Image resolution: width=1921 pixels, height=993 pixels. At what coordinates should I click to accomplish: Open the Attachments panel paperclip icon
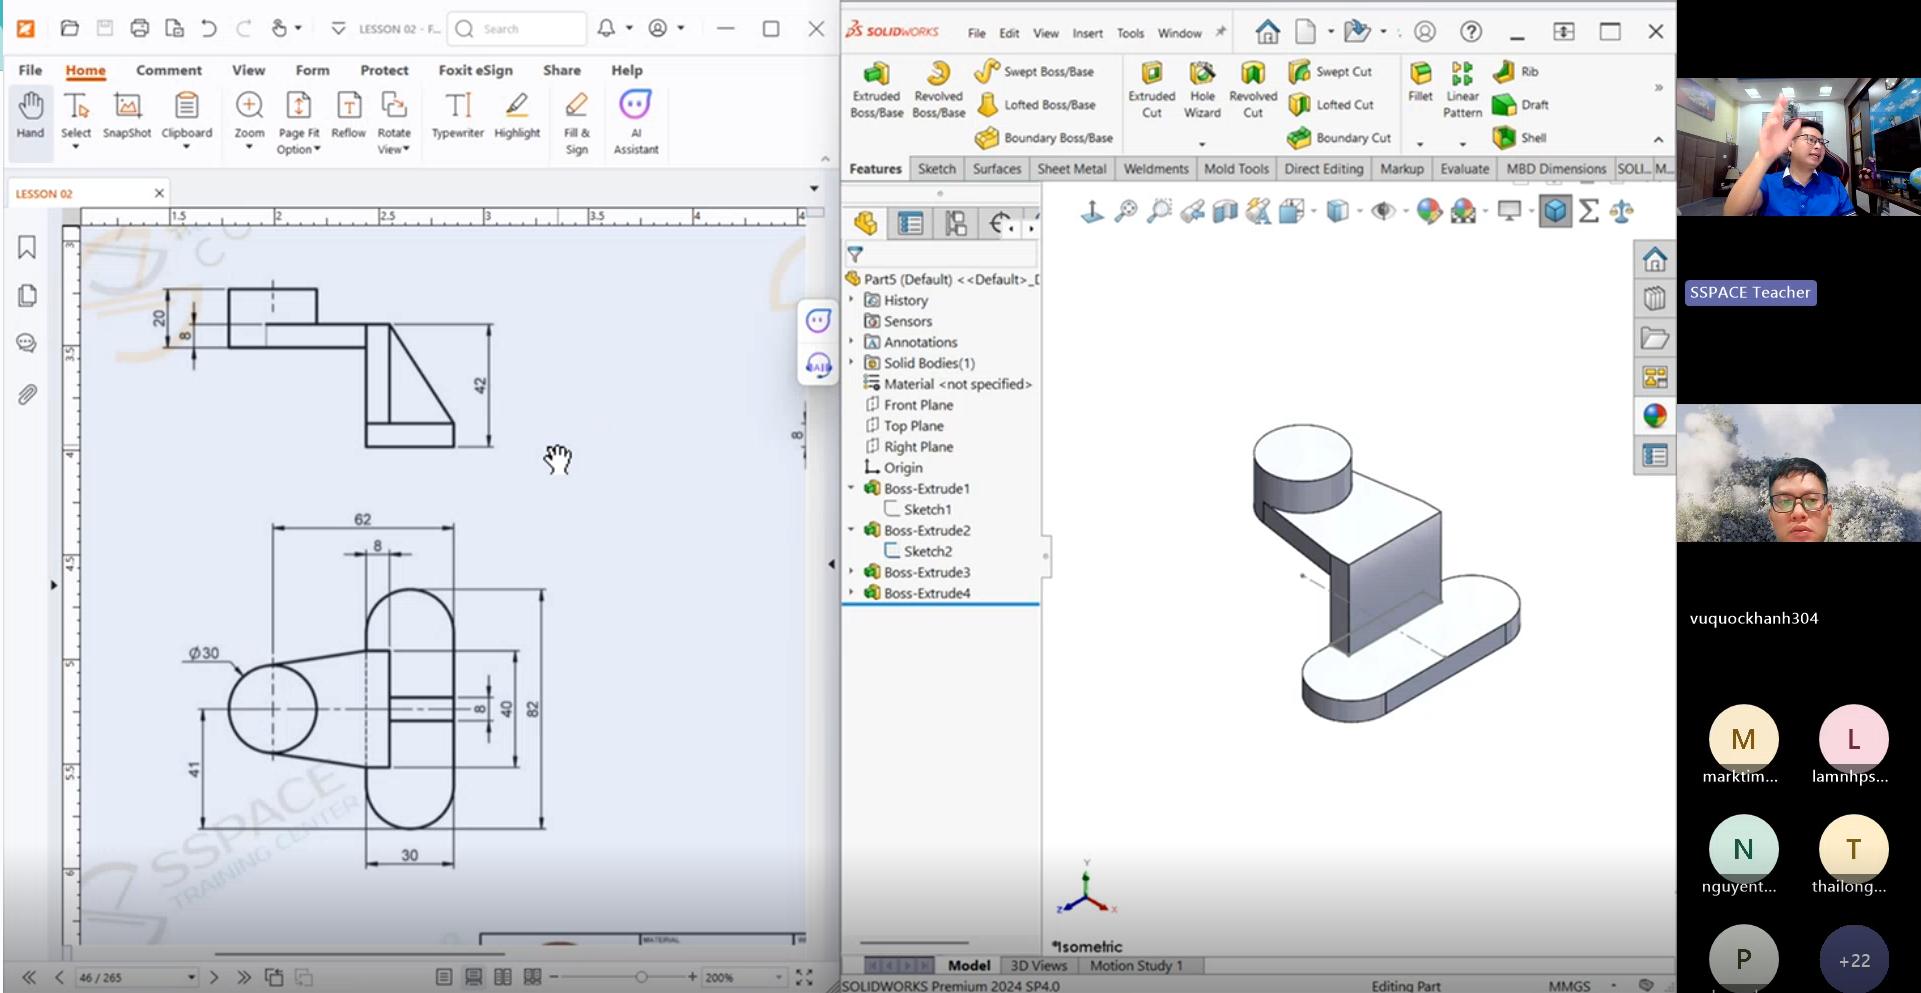click(x=27, y=395)
